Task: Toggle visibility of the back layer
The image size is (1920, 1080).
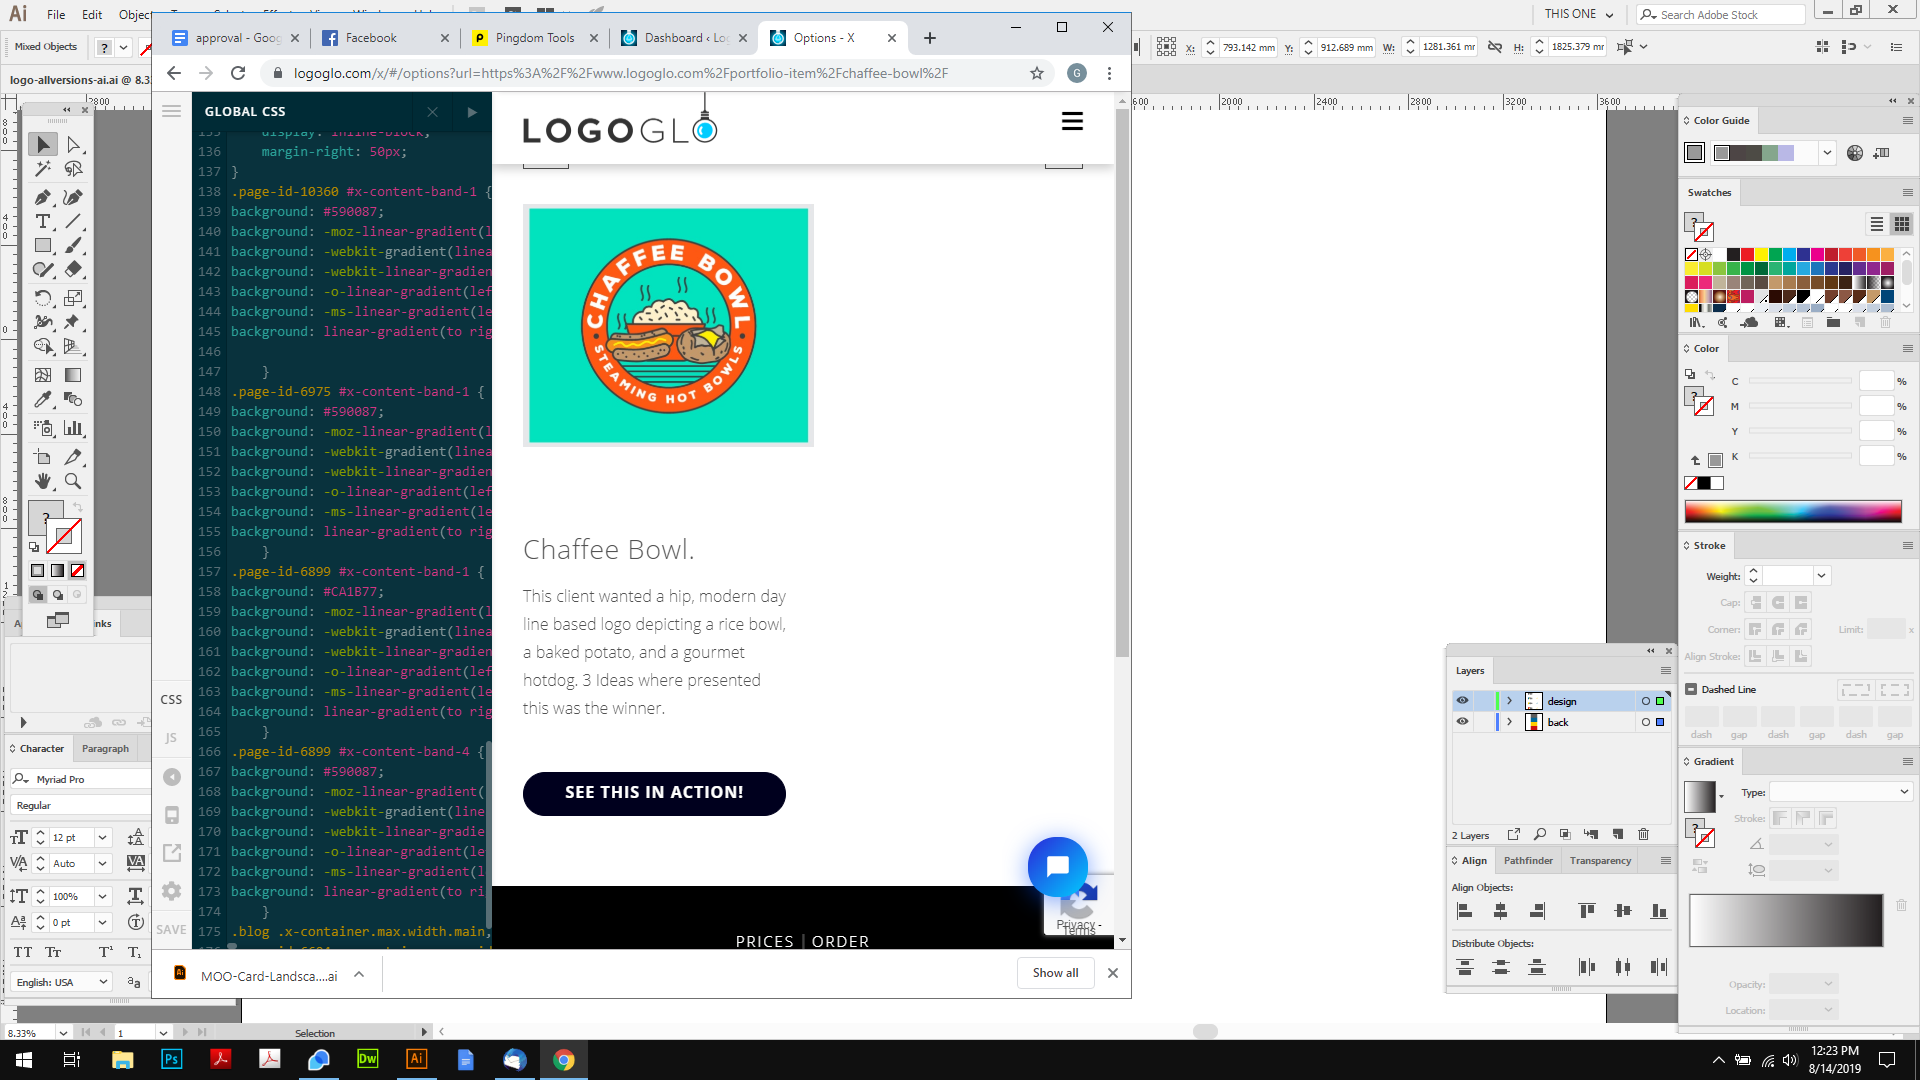Action: click(x=1462, y=722)
